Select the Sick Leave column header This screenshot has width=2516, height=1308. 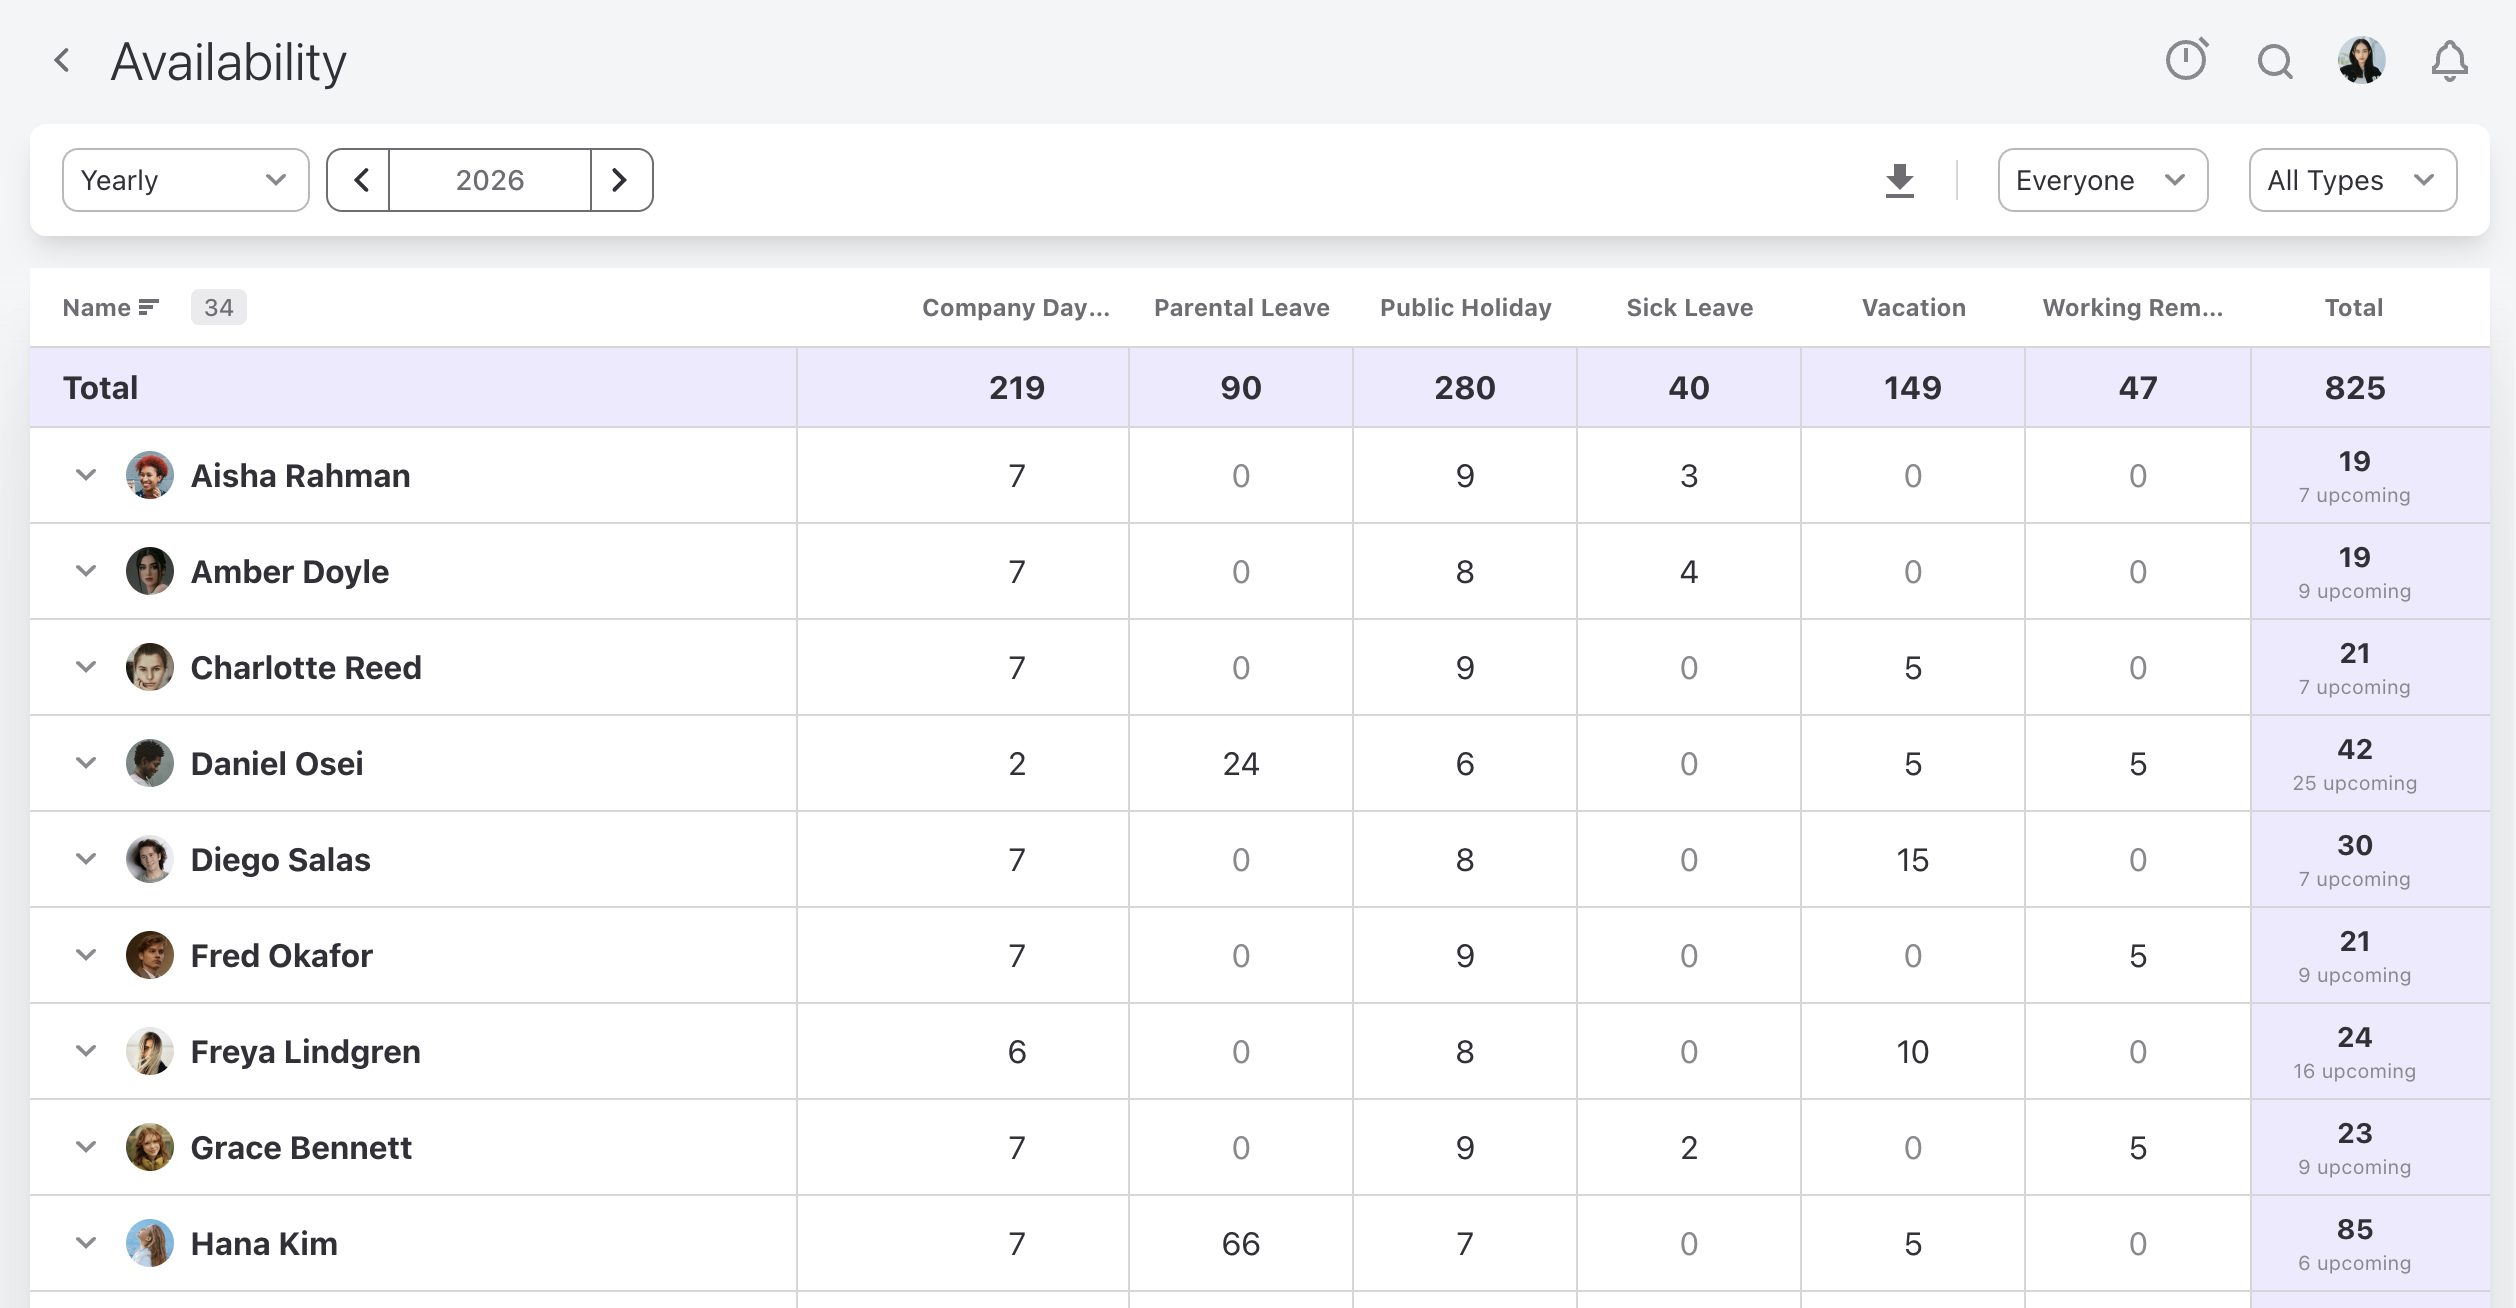coord(1689,308)
